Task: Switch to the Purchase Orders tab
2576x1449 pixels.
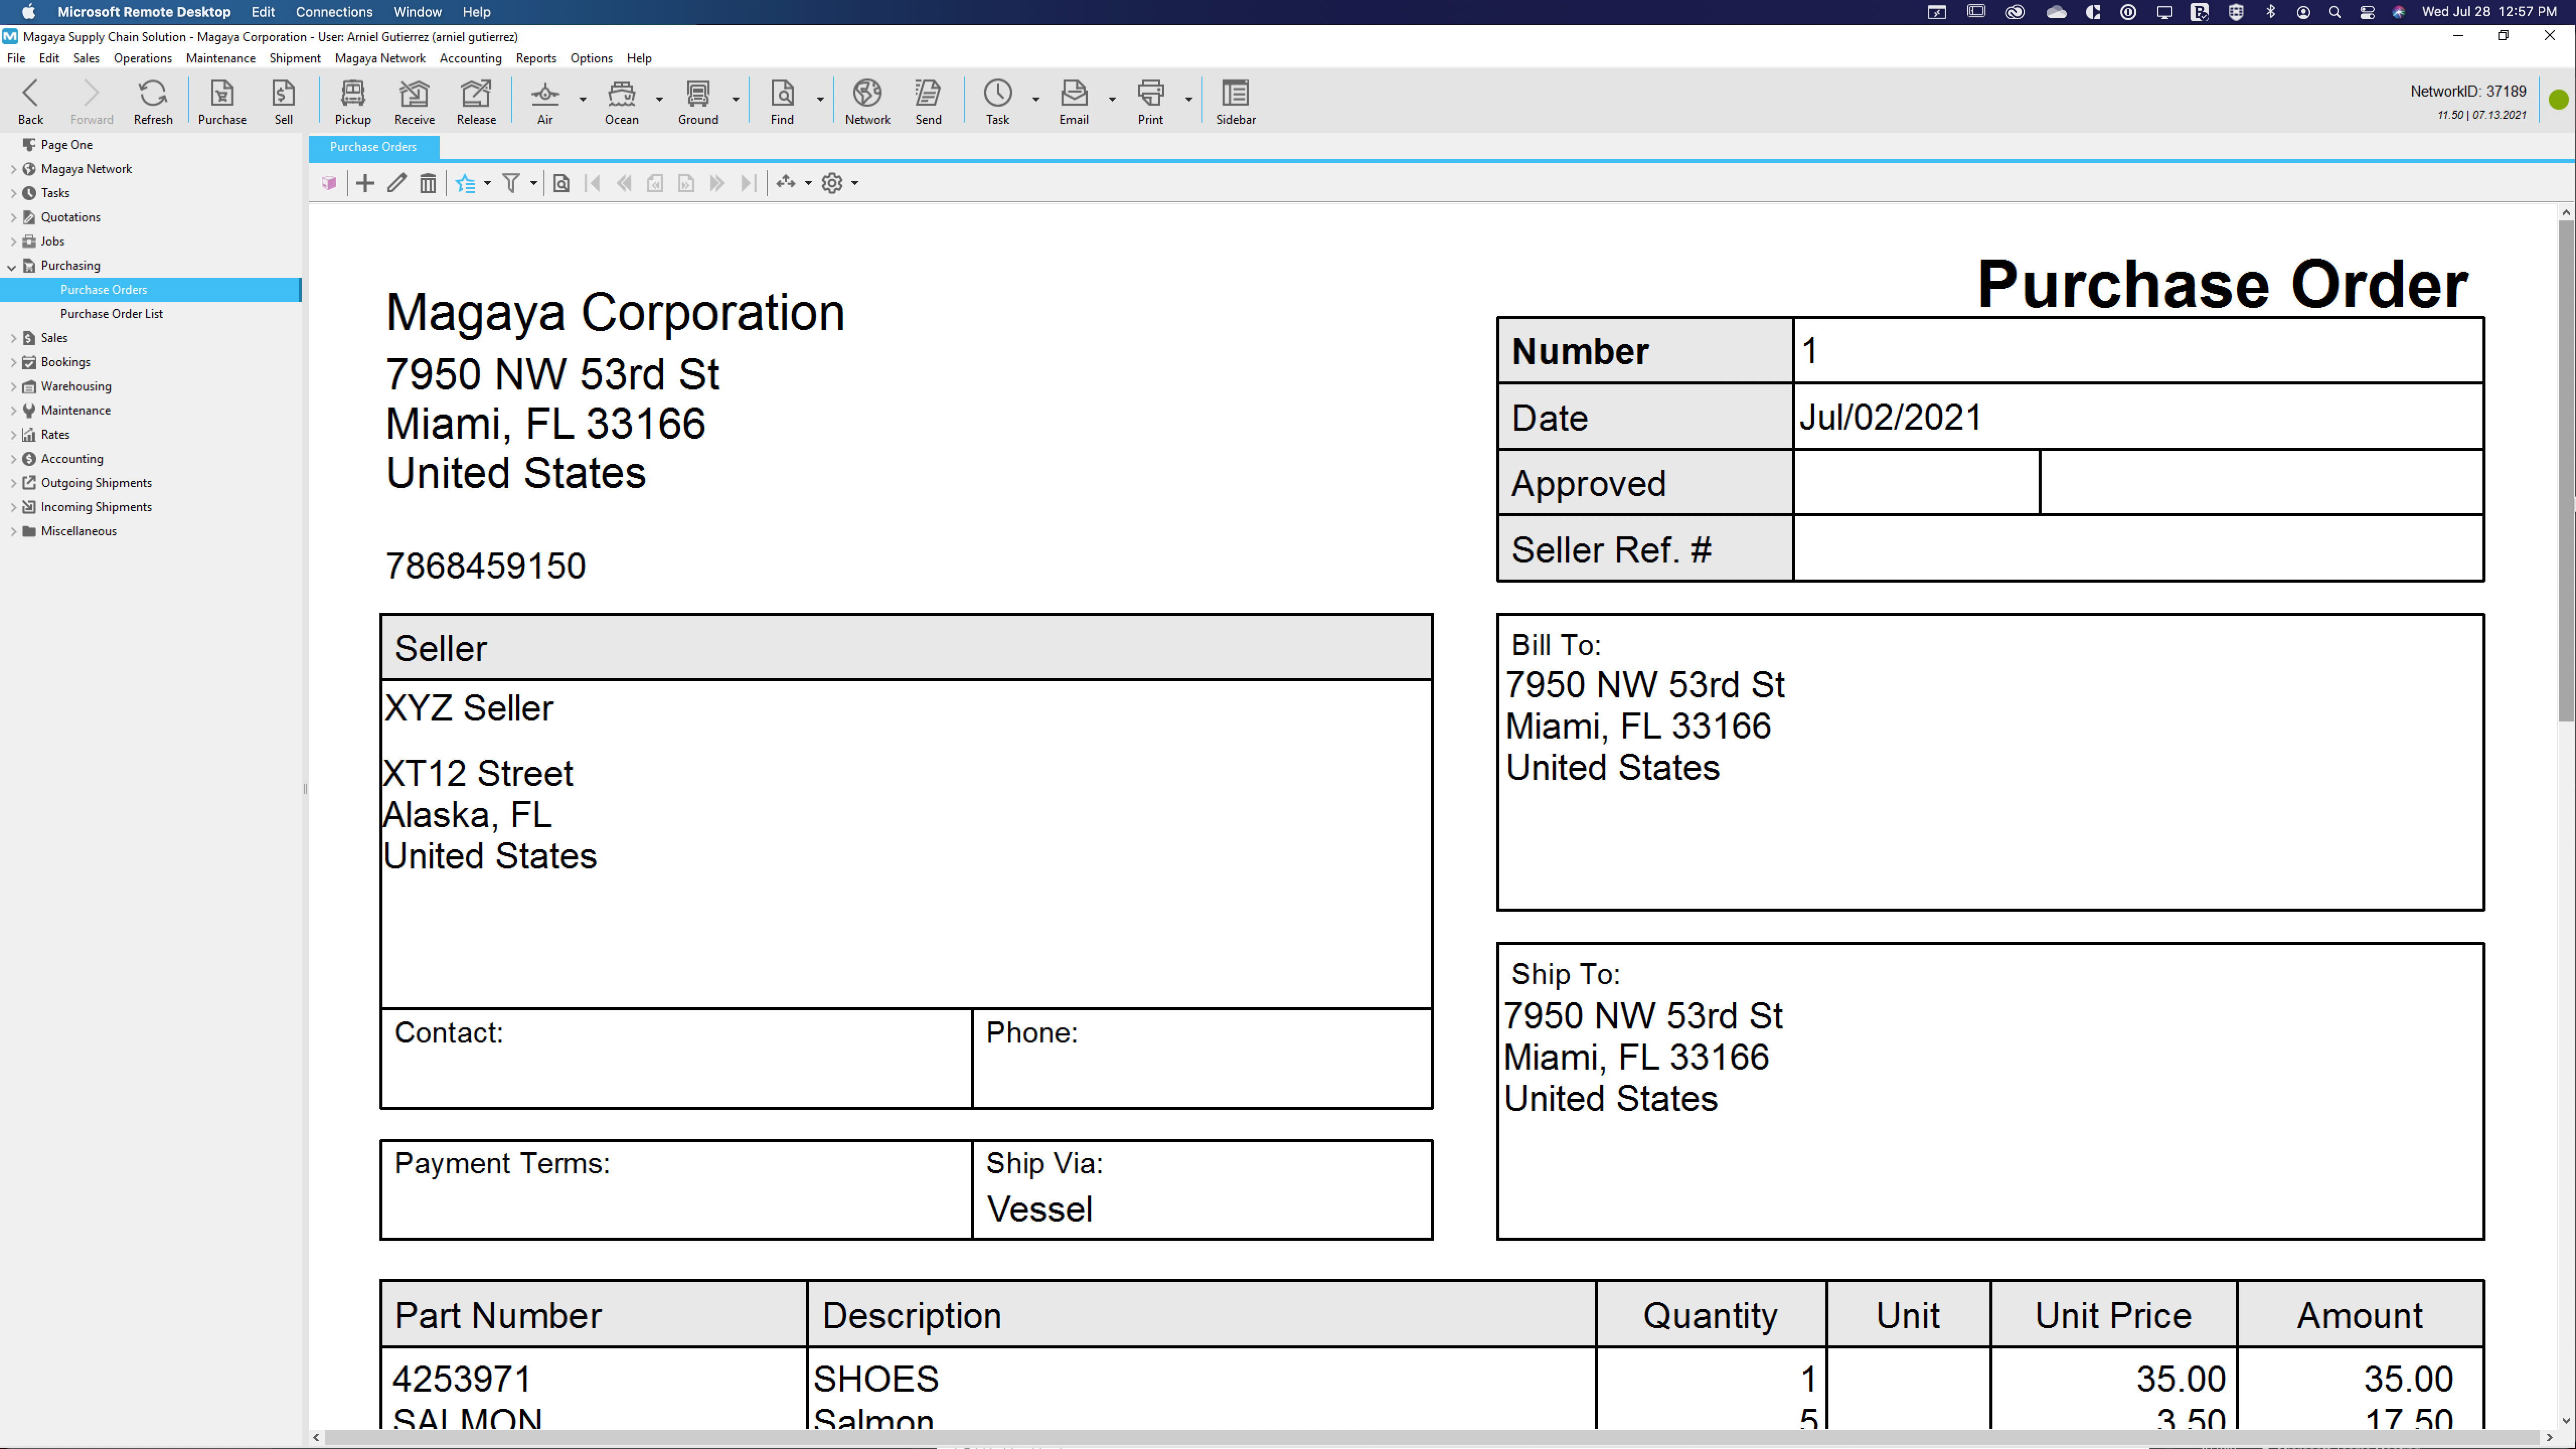Action: click(x=373, y=147)
